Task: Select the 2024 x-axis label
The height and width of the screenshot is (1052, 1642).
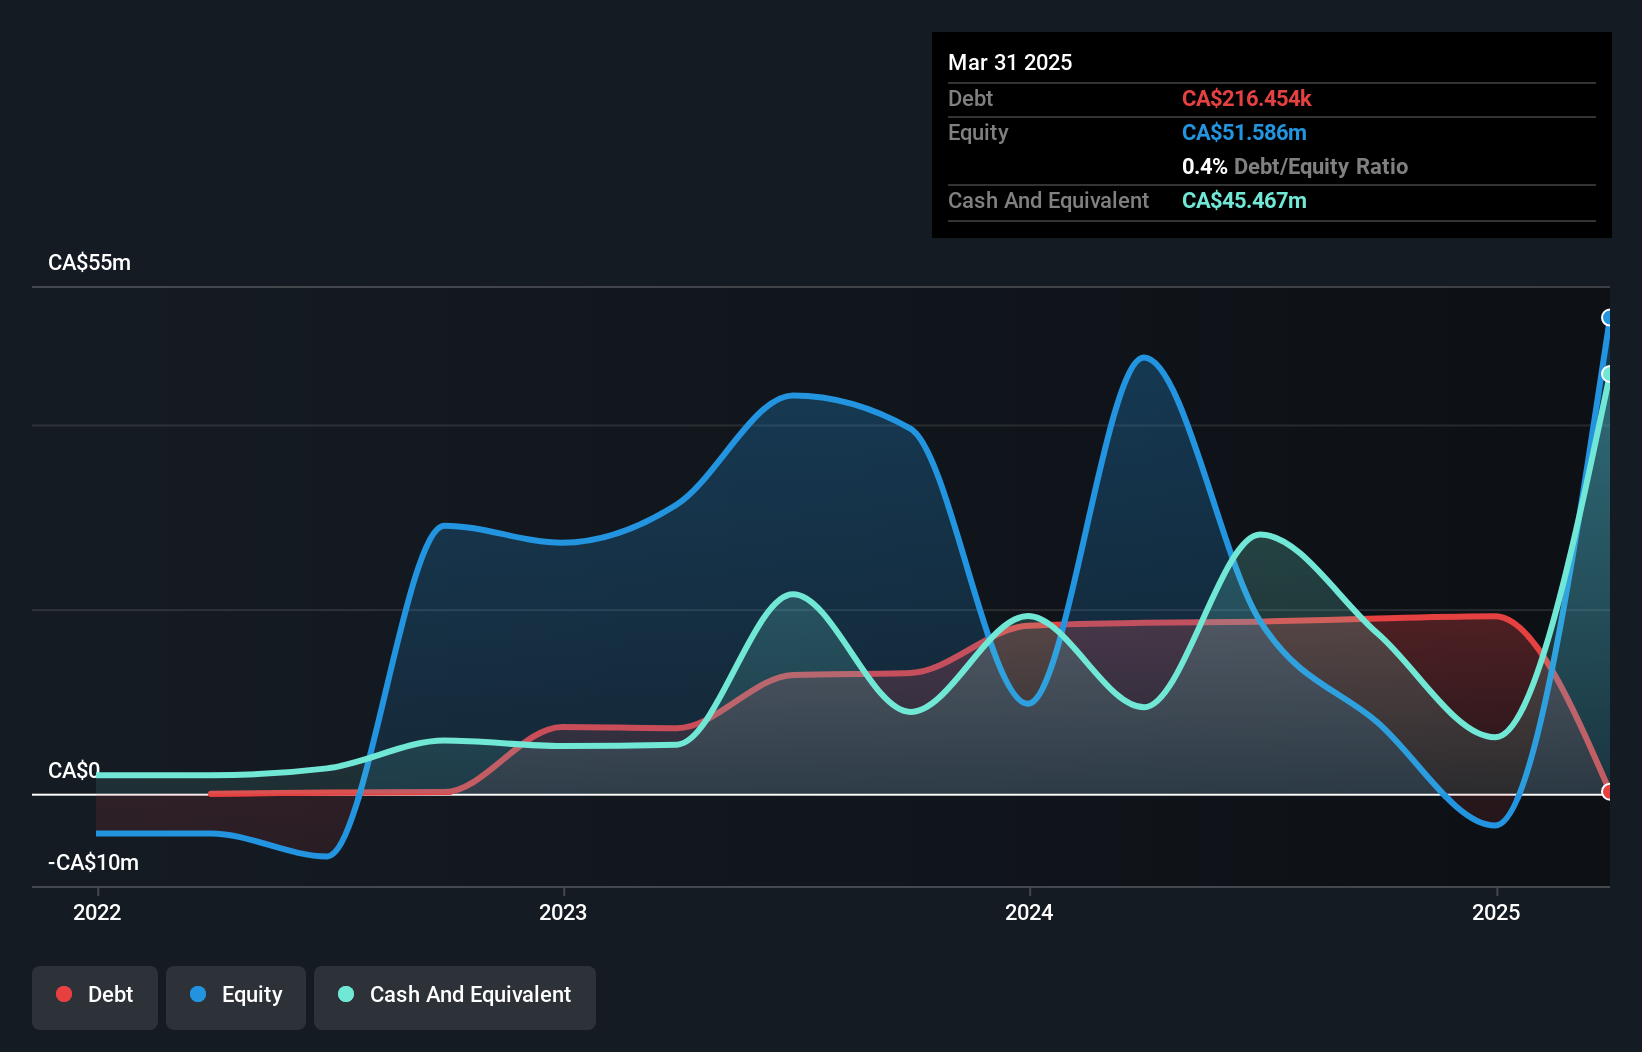Action: [1029, 912]
